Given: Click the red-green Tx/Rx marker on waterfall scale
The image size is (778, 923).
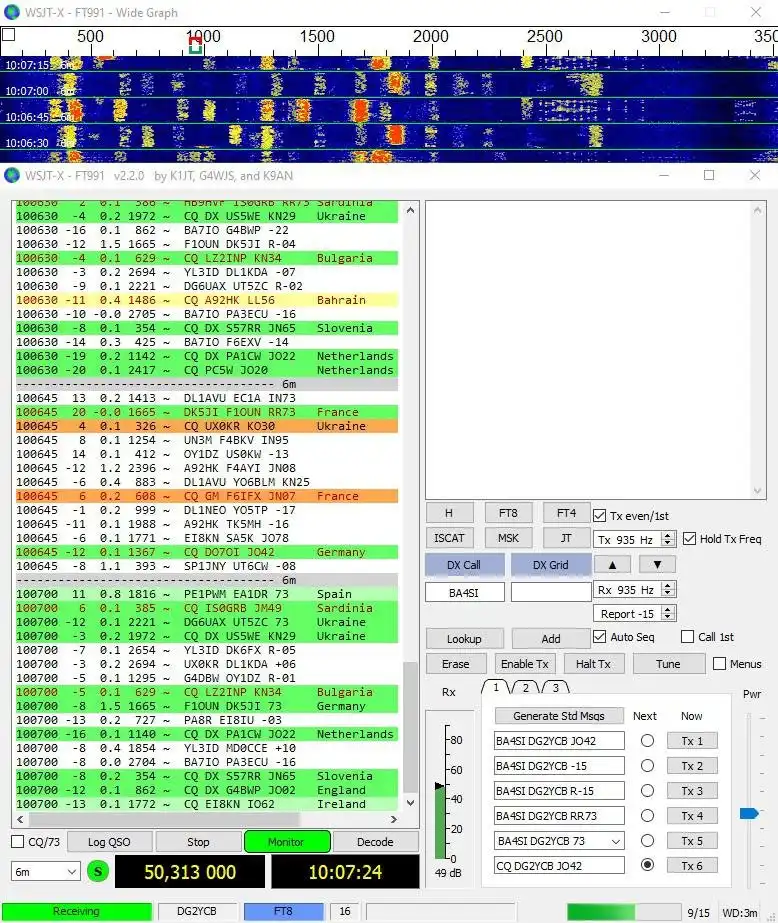Looking at the screenshot, I should click(195, 45).
